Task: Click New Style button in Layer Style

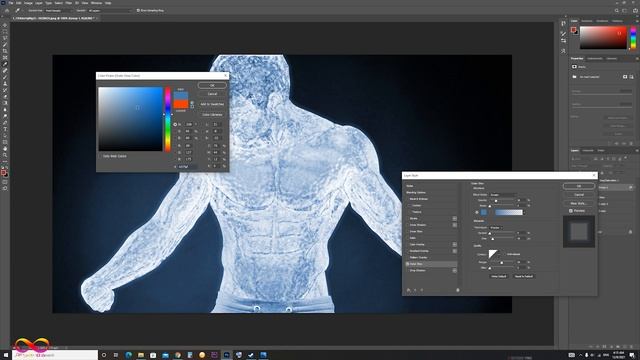Action: (x=578, y=203)
